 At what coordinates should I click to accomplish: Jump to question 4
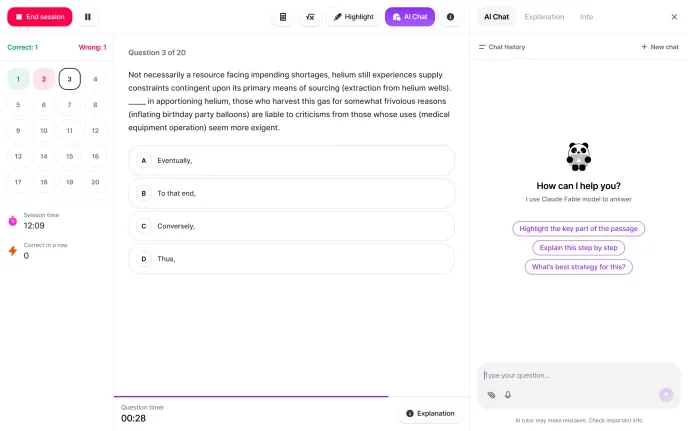pos(95,79)
